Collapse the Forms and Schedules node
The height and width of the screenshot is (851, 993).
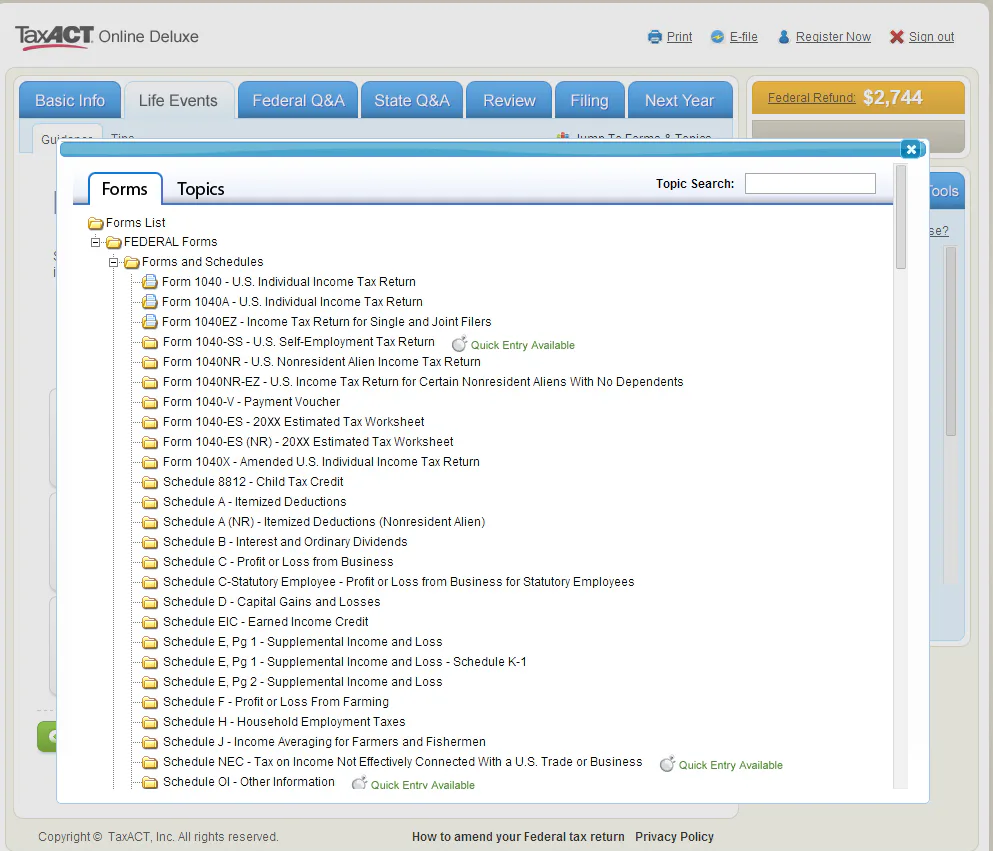click(x=113, y=262)
